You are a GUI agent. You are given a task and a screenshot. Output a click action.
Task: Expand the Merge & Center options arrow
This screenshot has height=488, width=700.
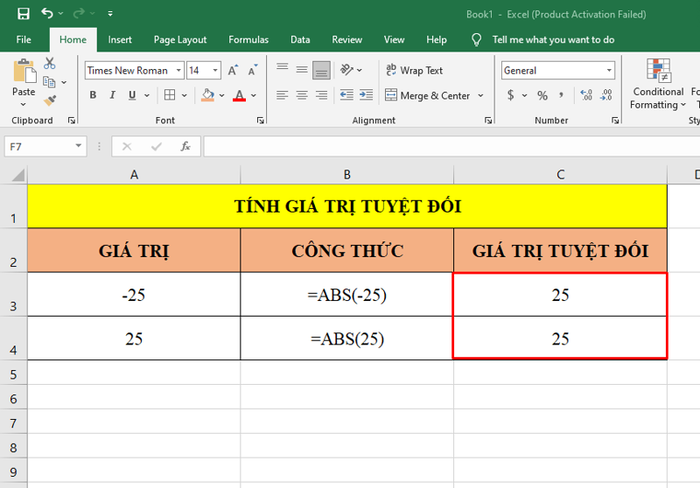pyautogui.click(x=481, y=95)
